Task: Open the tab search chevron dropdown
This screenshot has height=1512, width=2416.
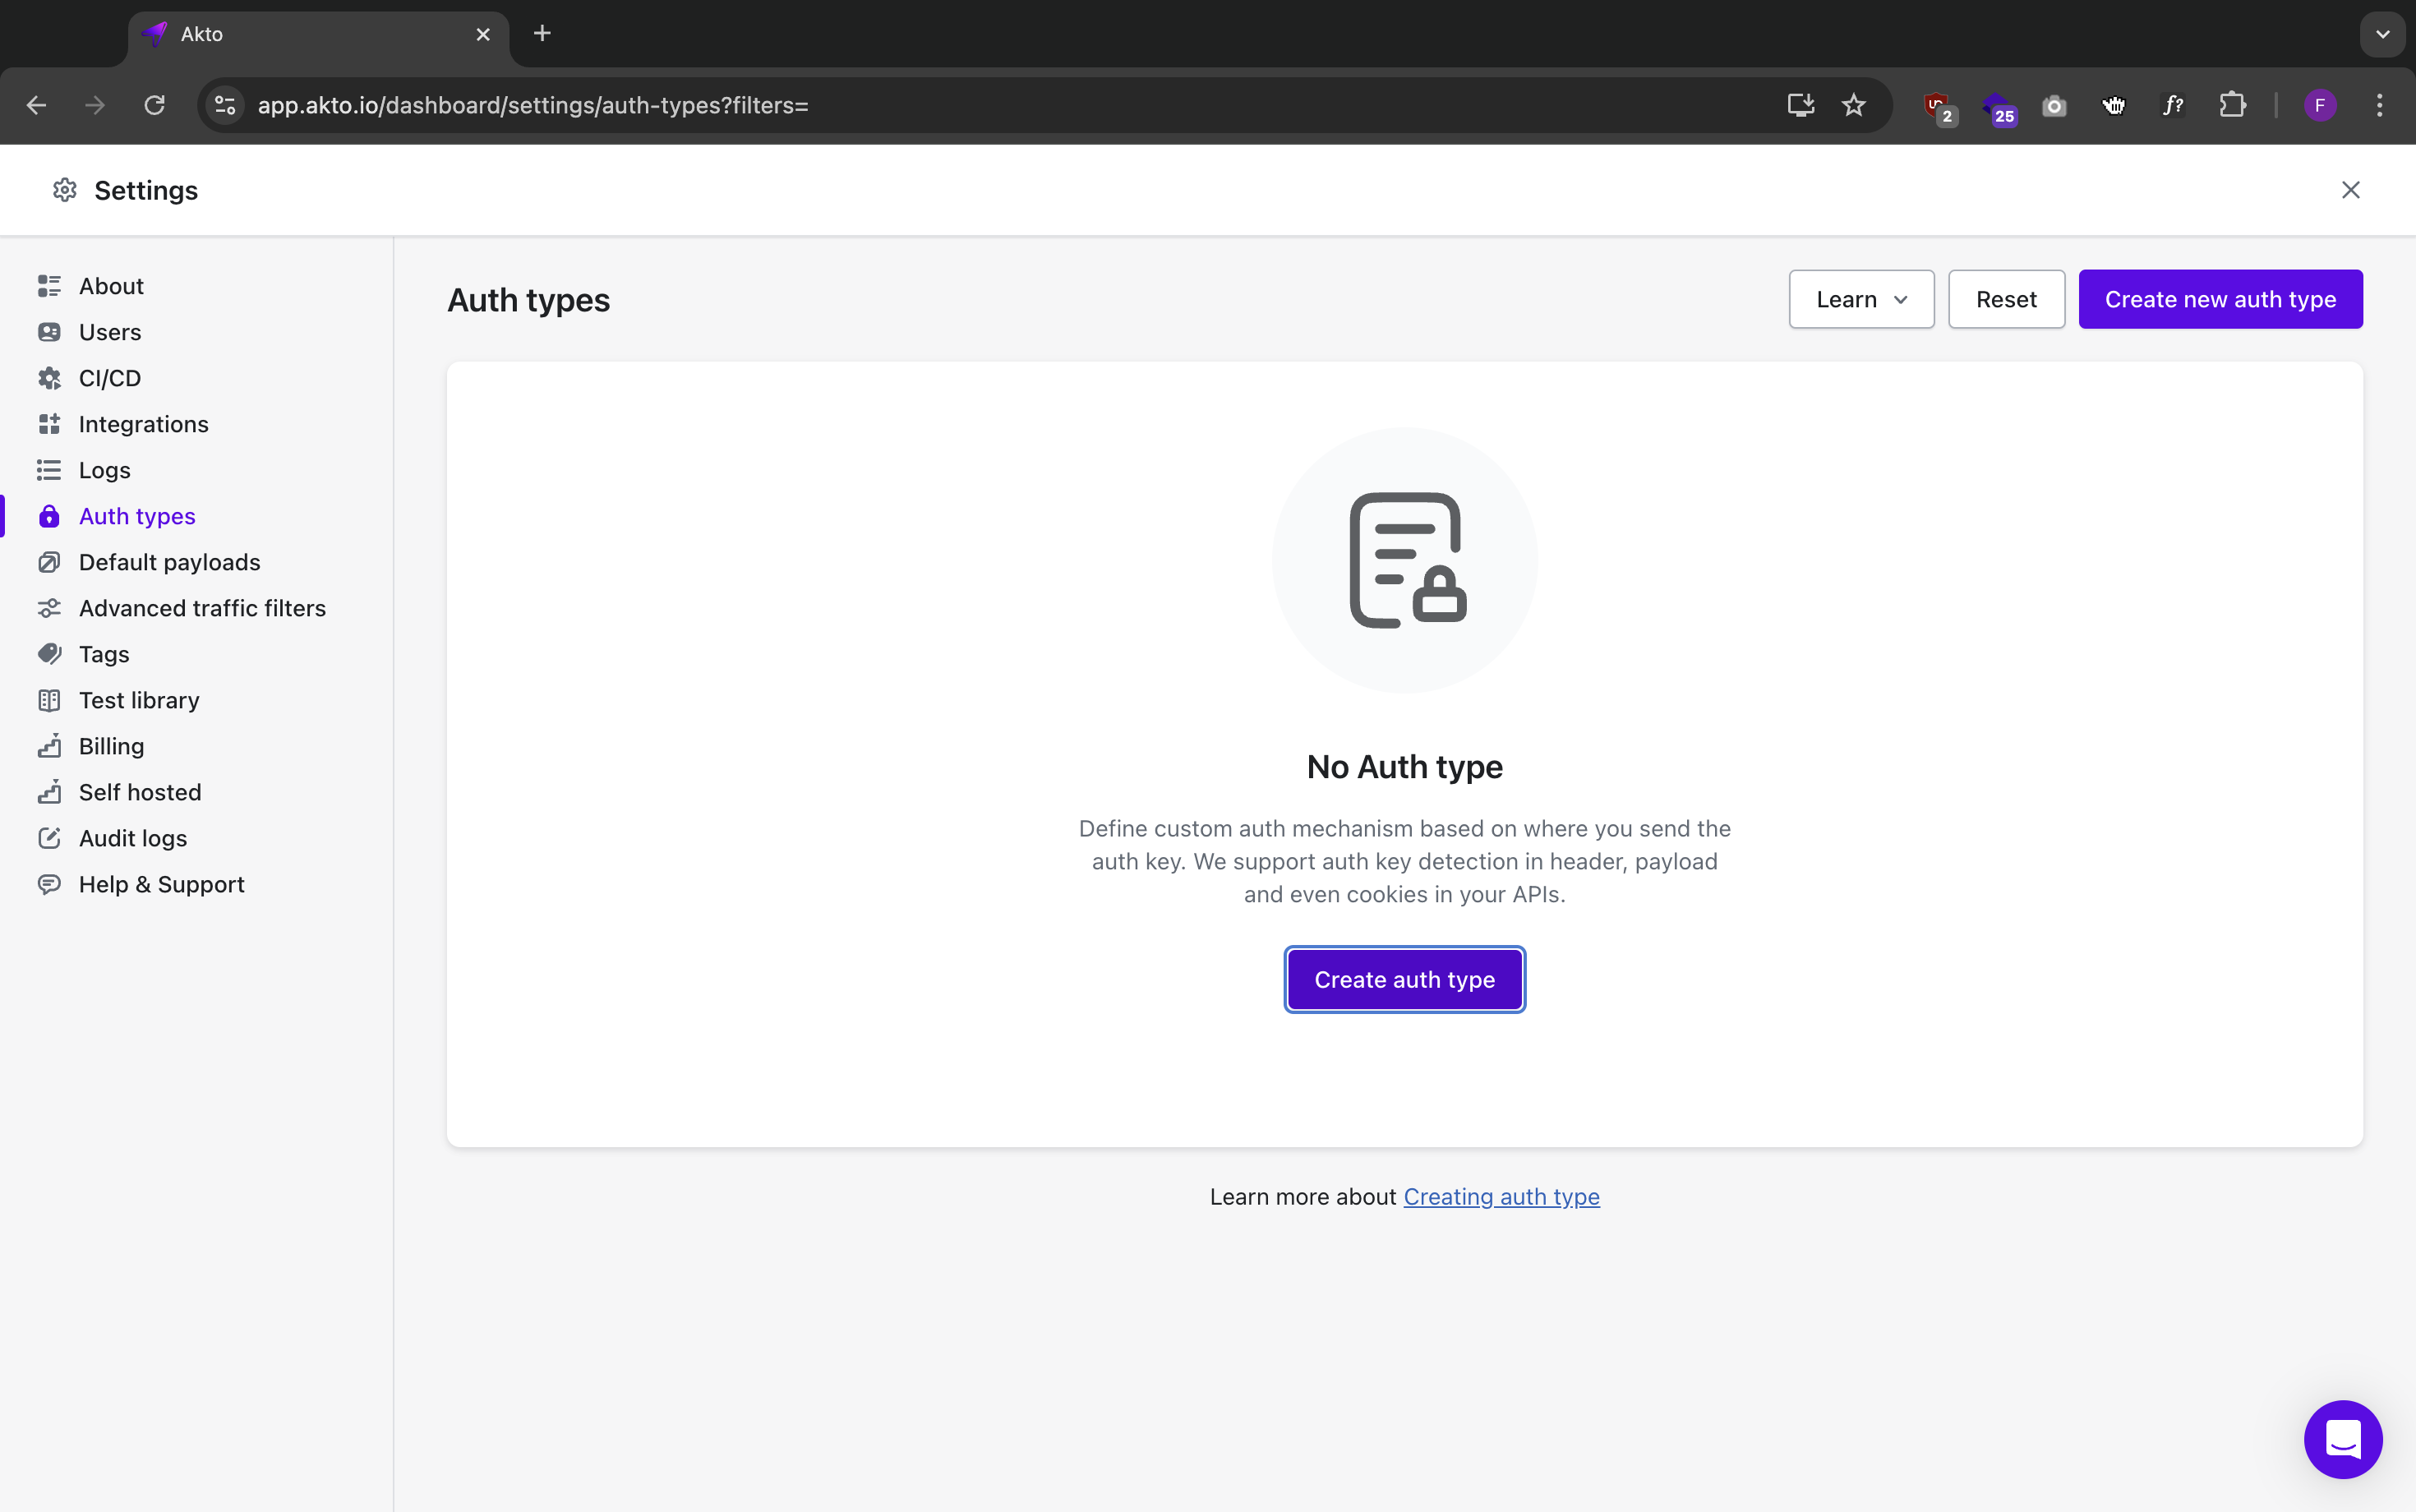Action: (2382, 34)
